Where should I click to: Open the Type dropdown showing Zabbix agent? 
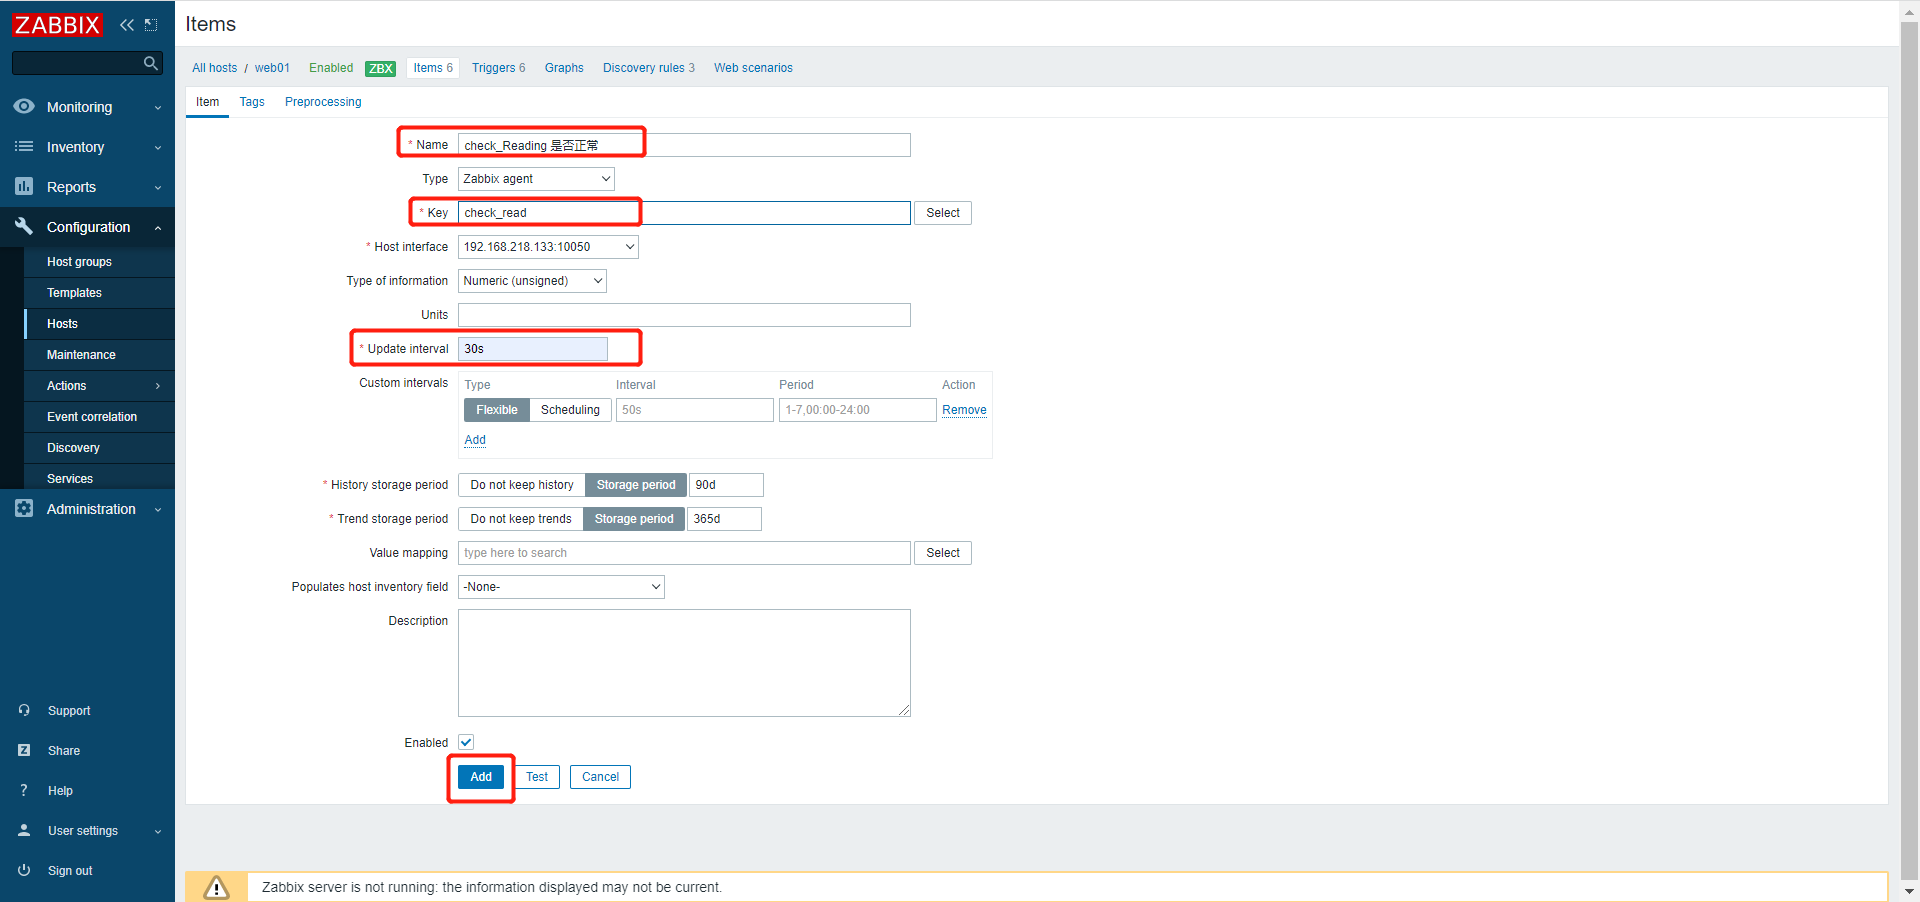[536, 179]
